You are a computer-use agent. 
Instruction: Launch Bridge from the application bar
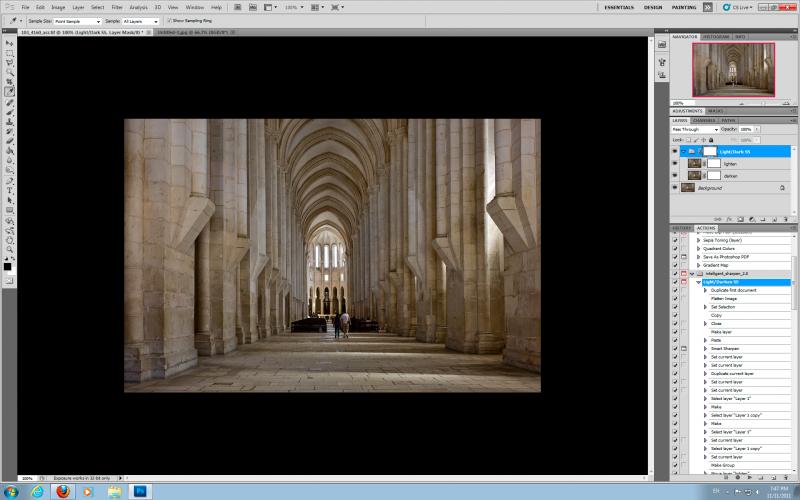point(238,7)
